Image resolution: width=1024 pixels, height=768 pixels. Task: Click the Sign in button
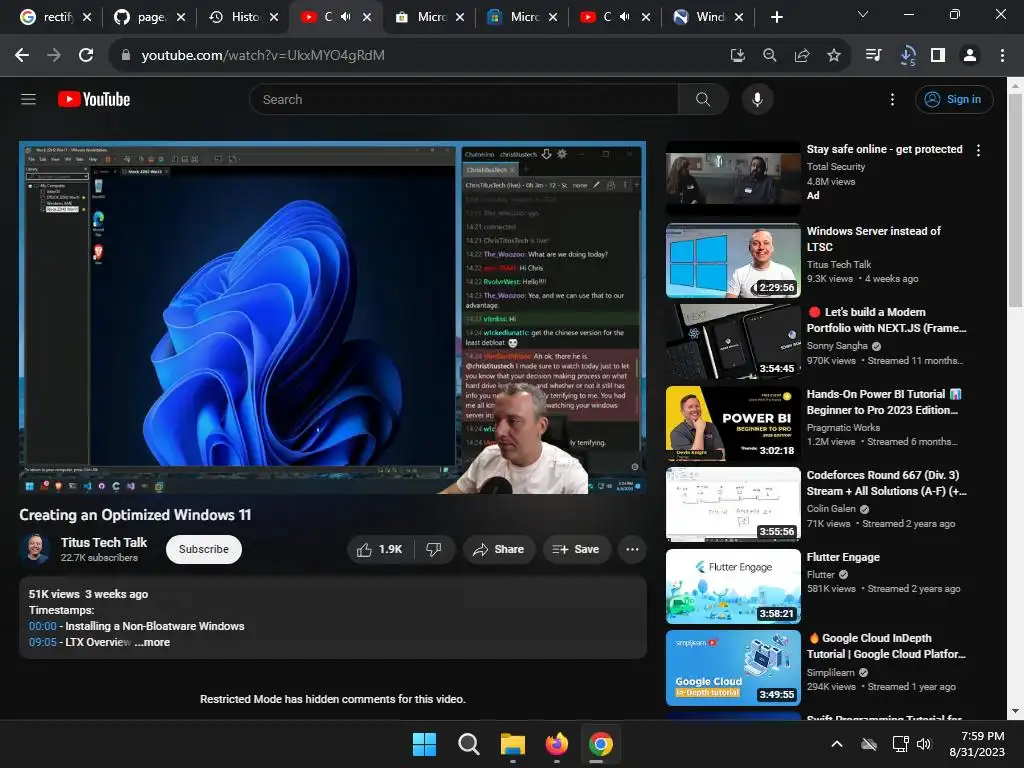click(954, 99)
